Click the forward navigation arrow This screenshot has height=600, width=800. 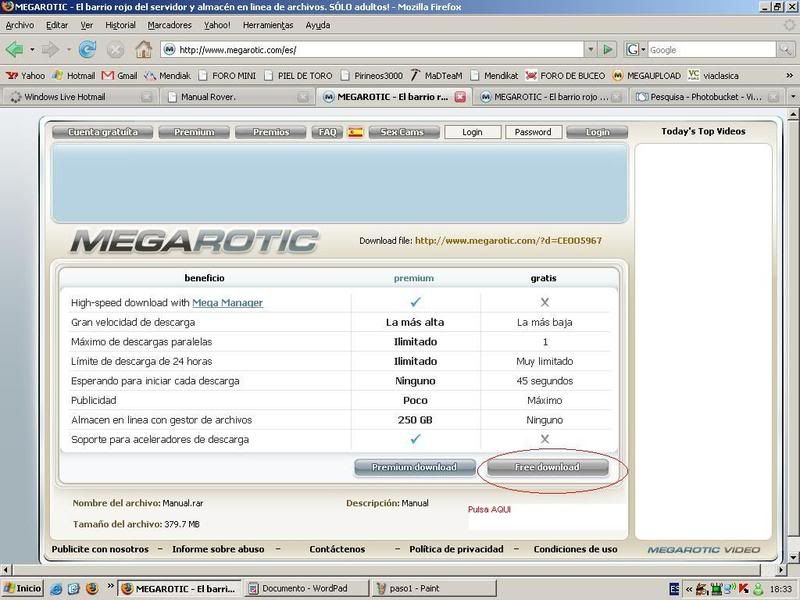(x=50, y=49)
